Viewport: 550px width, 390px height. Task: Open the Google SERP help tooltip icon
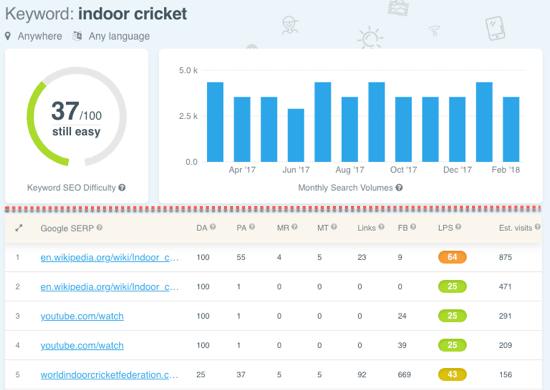tap(100, 228)
